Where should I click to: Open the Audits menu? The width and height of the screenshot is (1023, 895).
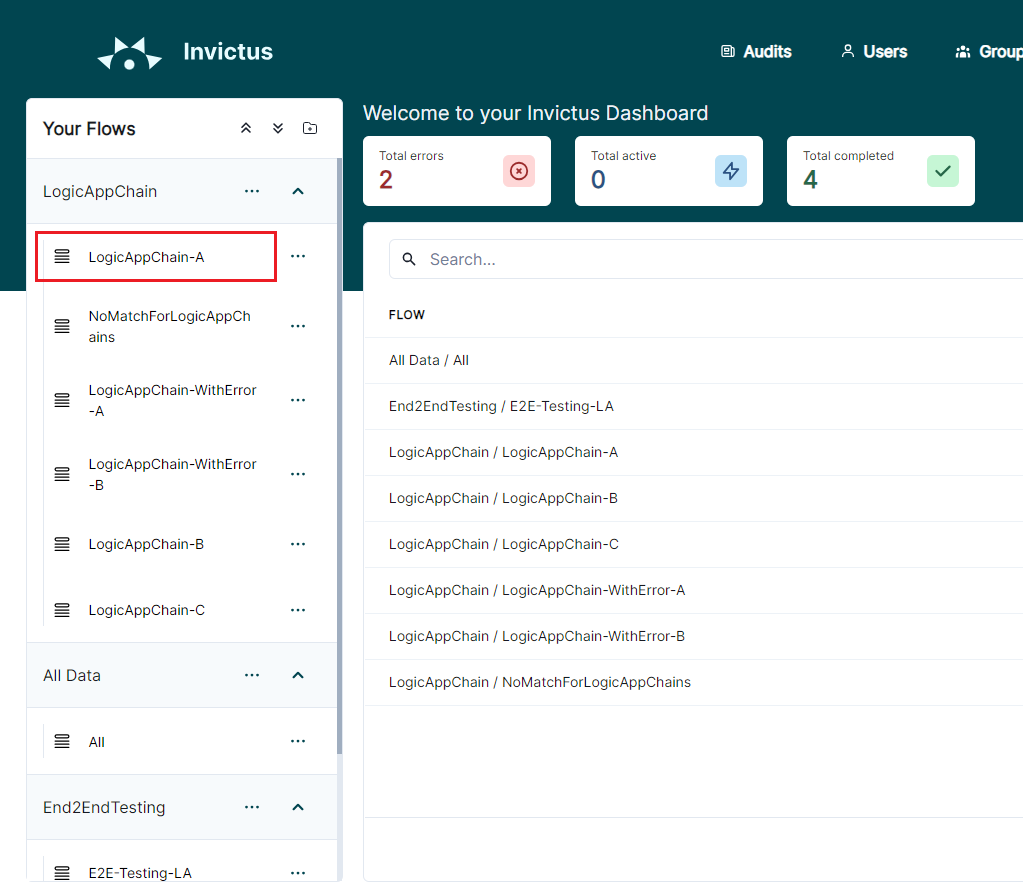756,52
